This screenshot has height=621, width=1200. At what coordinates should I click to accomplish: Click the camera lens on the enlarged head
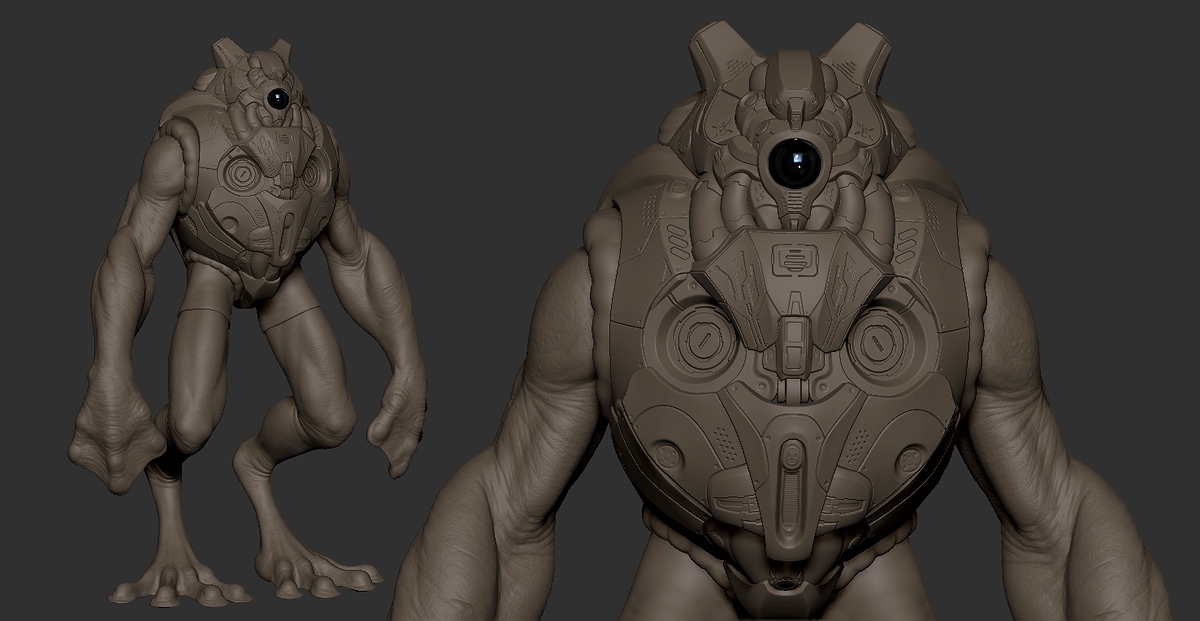[x=797, y=160]
